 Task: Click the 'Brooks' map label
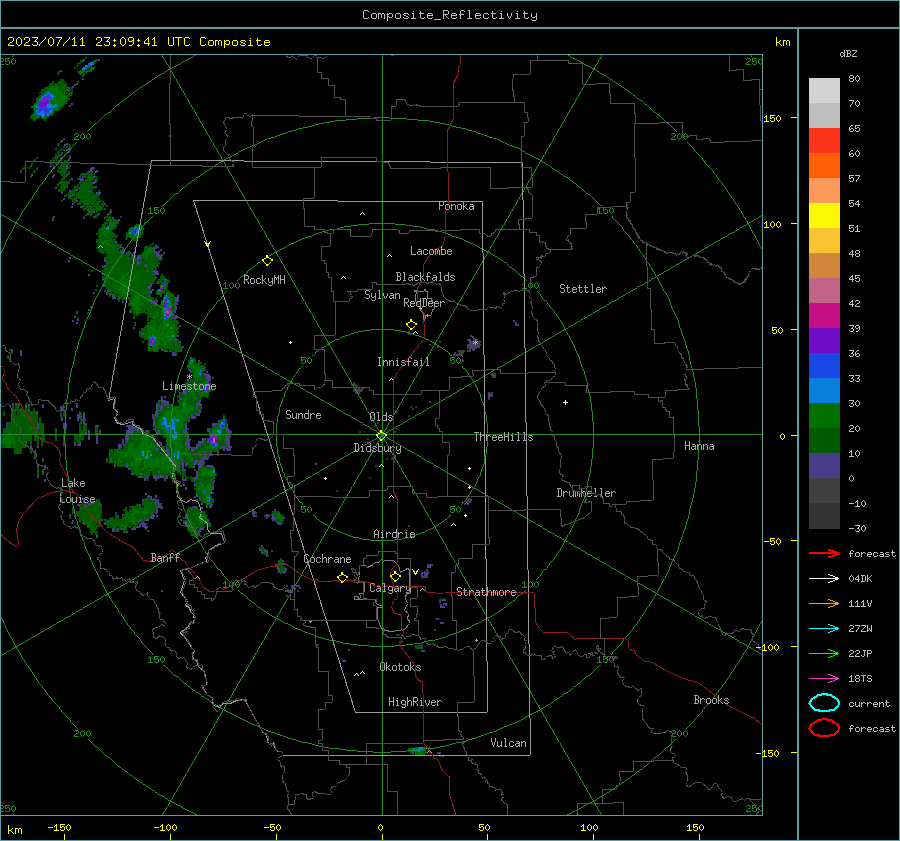click(711, 700)
